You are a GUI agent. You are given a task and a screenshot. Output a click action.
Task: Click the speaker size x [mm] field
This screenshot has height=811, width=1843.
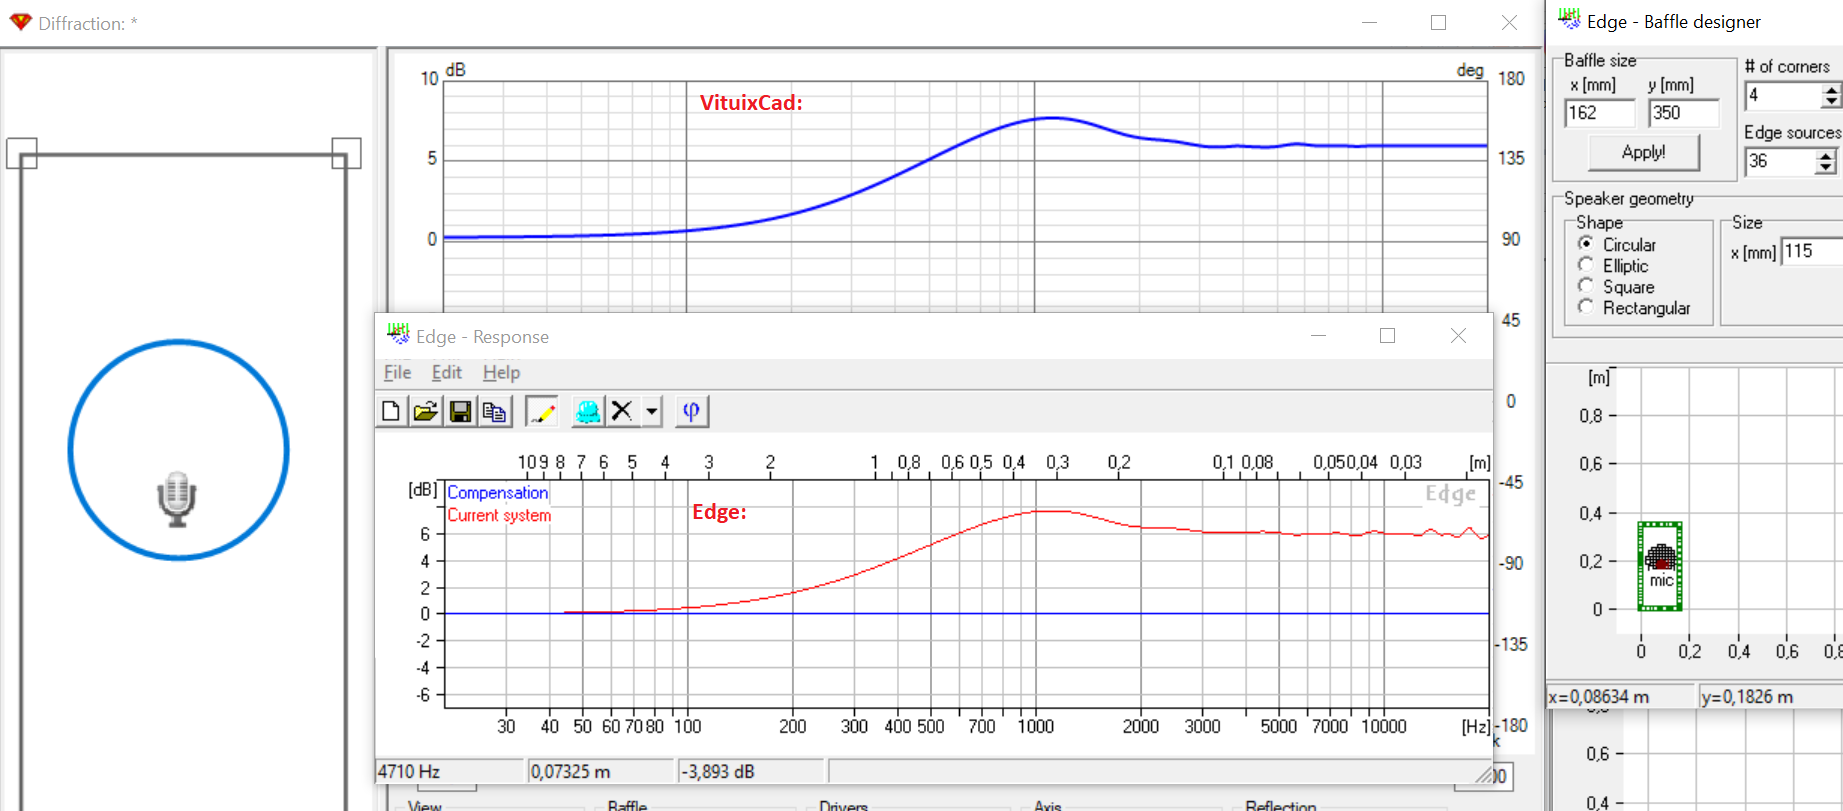point(1812,251)
